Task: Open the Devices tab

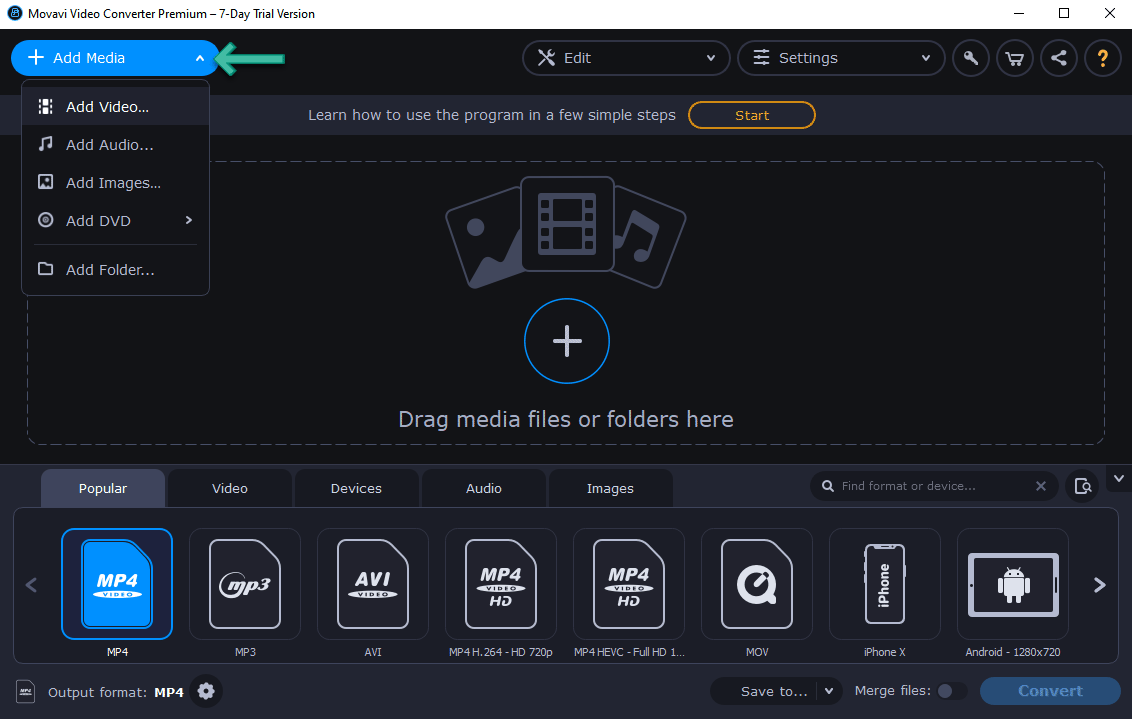Action: point(356,489)
